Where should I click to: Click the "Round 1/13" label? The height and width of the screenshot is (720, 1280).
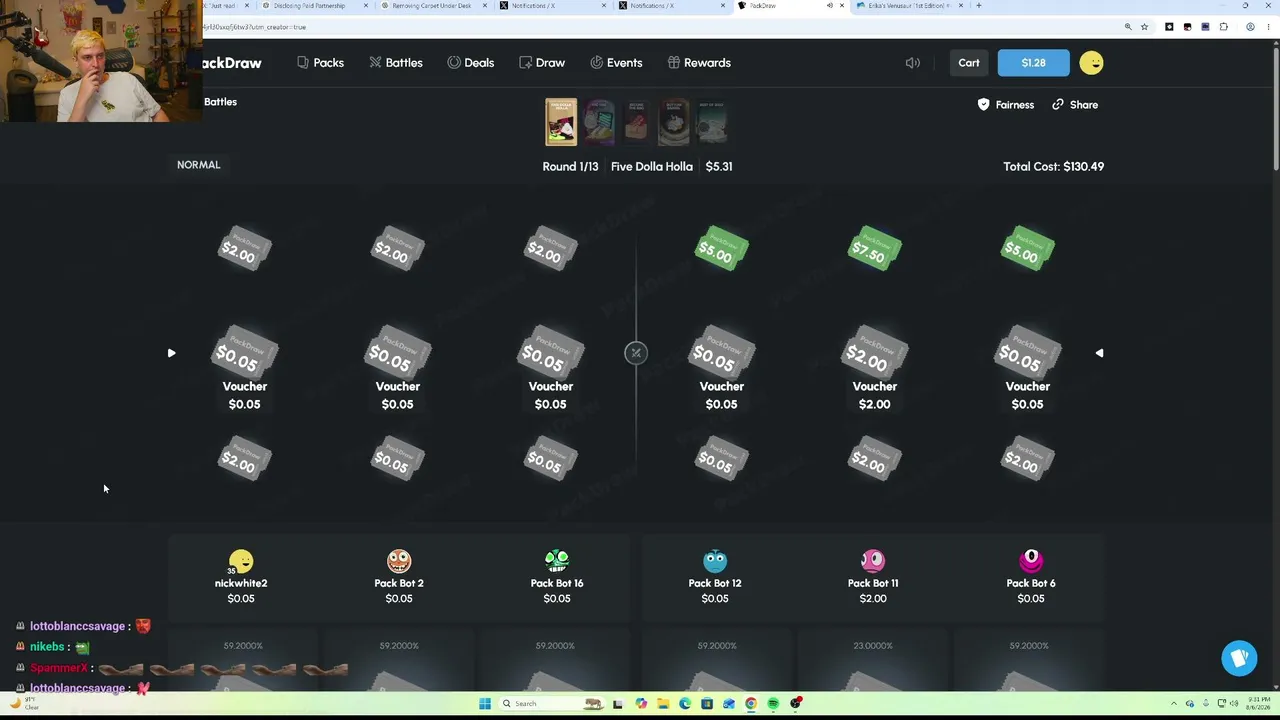click(570, 166)
